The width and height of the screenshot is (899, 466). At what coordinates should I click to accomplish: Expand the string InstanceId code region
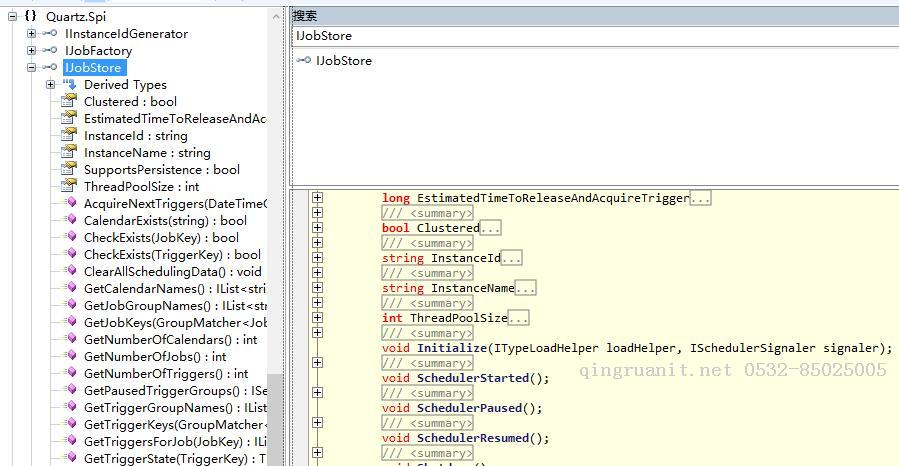click(x=317, y=257)
